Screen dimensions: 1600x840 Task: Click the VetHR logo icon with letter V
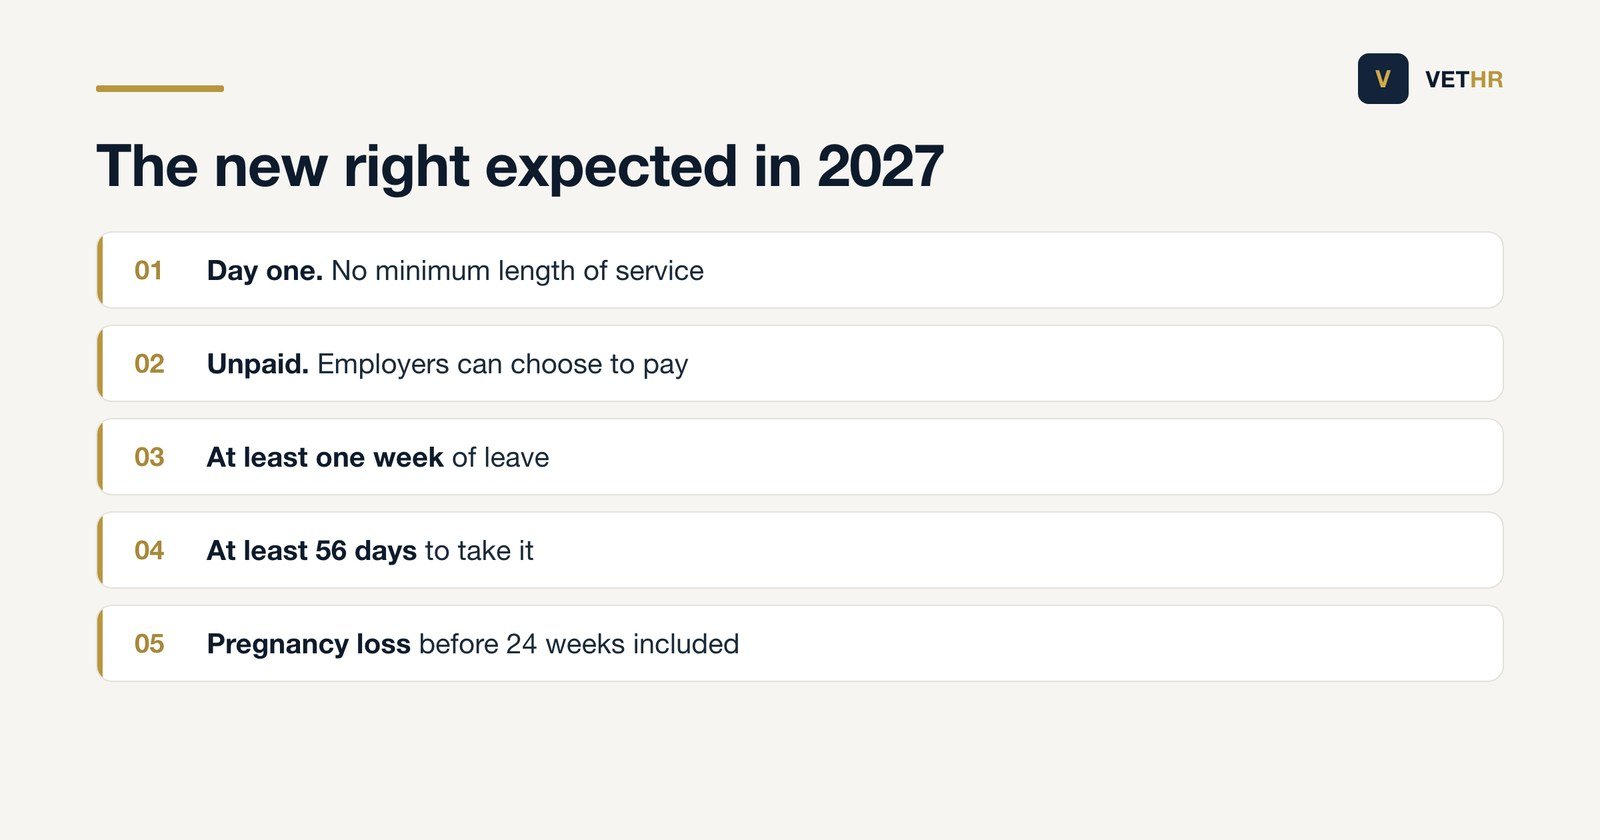[1383, 79]
